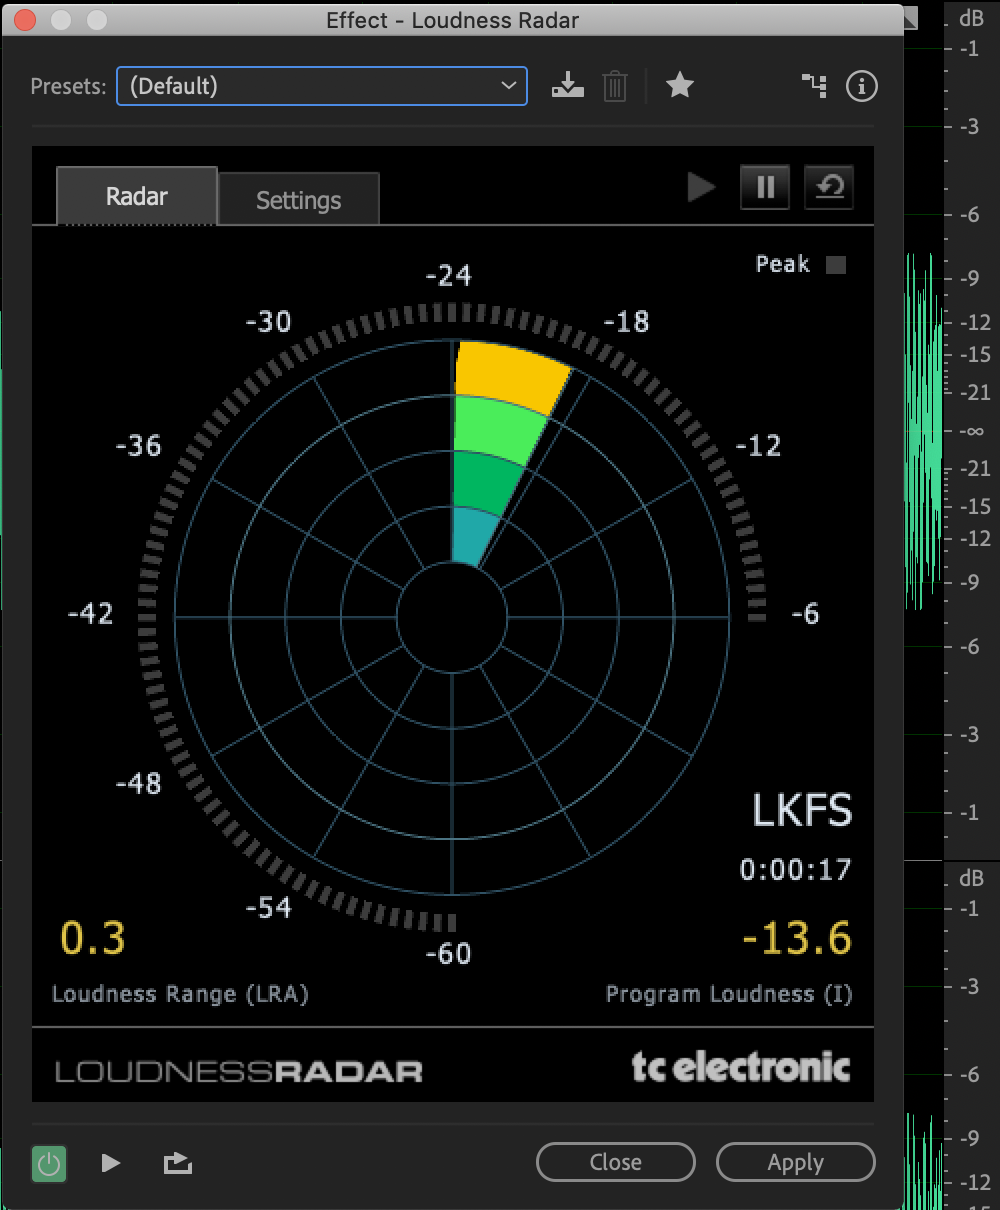Close the Loudness Radar dialog
This screenshot has width=1000, height=1210.
click(x=616, y=1162)
